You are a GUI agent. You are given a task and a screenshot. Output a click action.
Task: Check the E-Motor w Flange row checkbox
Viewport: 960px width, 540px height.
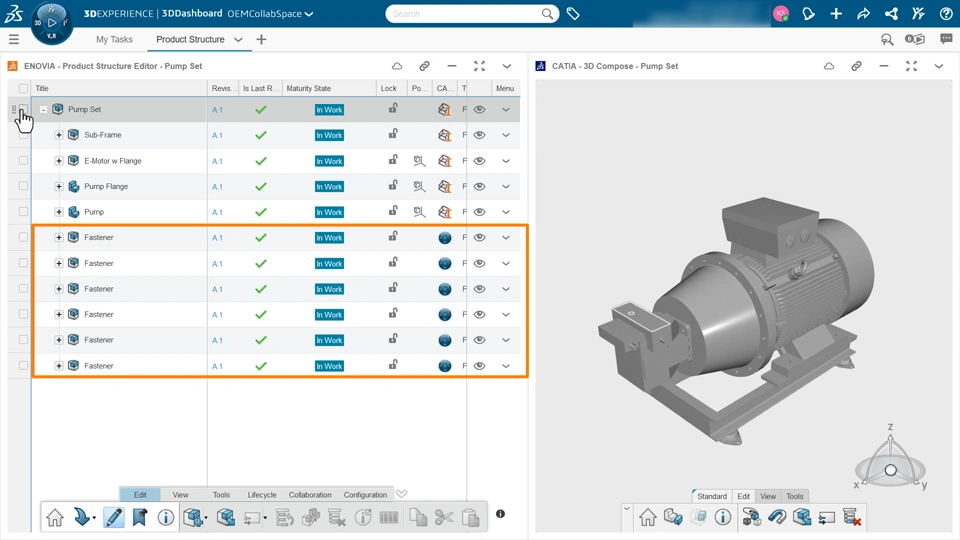pyautogui.click(x=23, y=160)
